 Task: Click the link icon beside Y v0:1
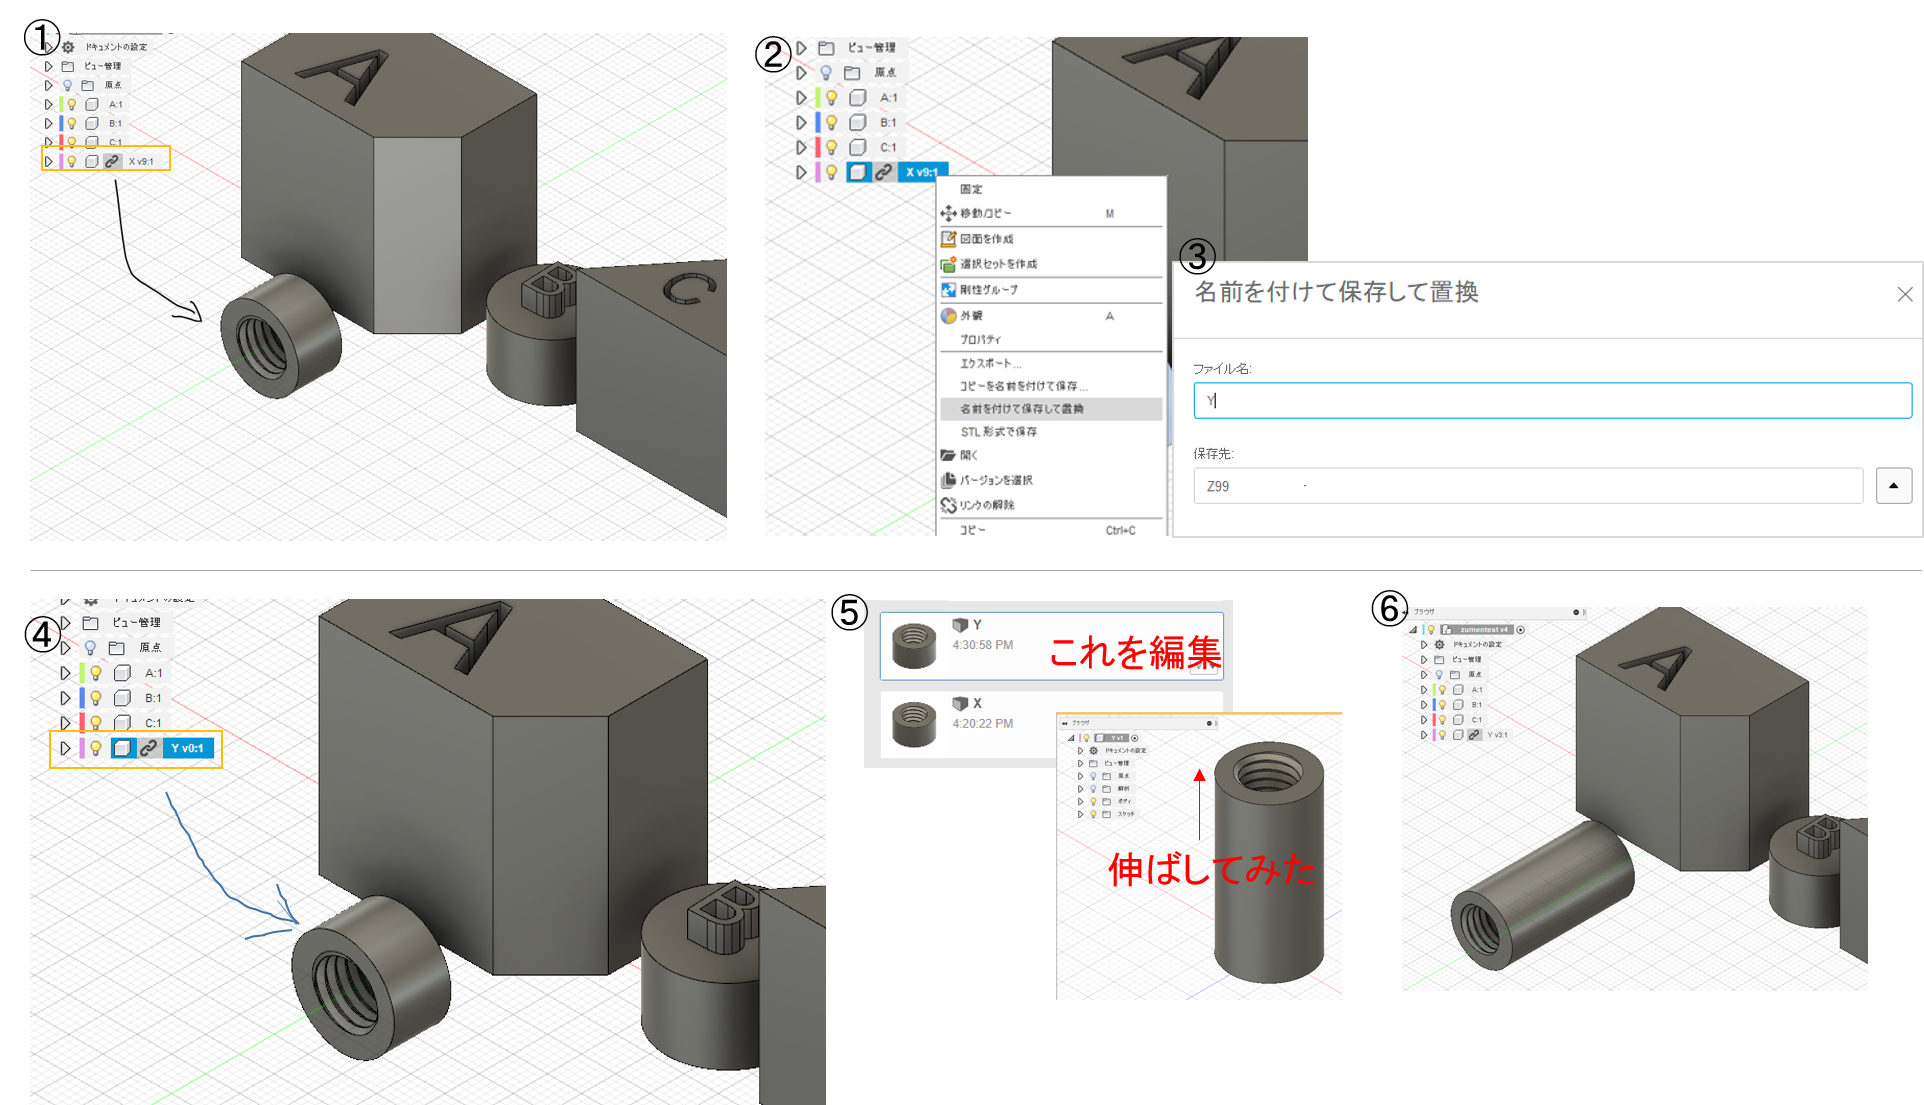148,748
